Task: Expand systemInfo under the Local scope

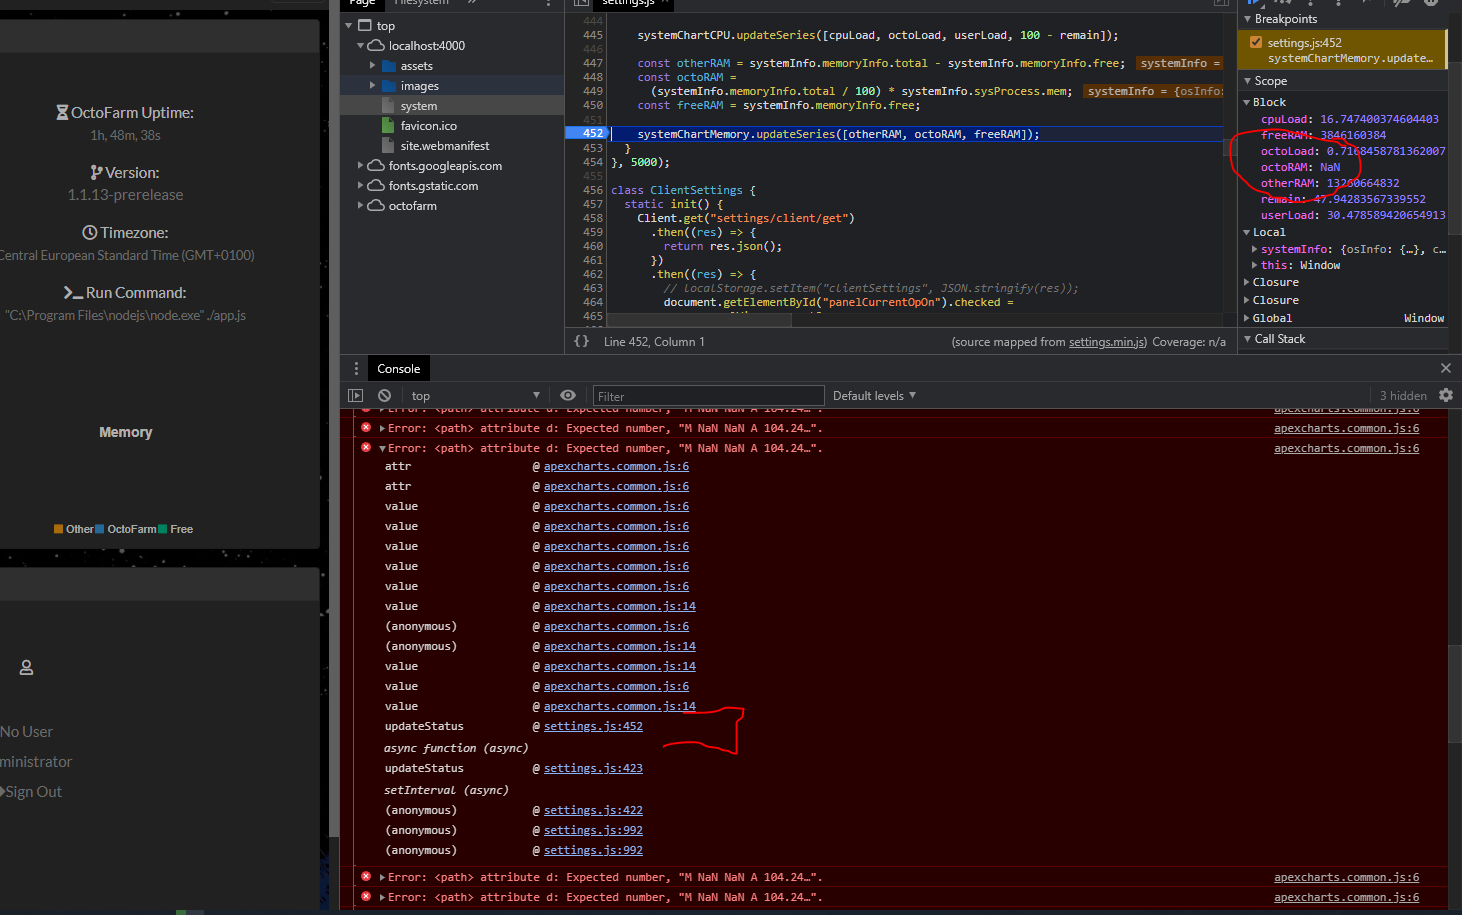Action: pyautogui.click(x=1253, y=249)
